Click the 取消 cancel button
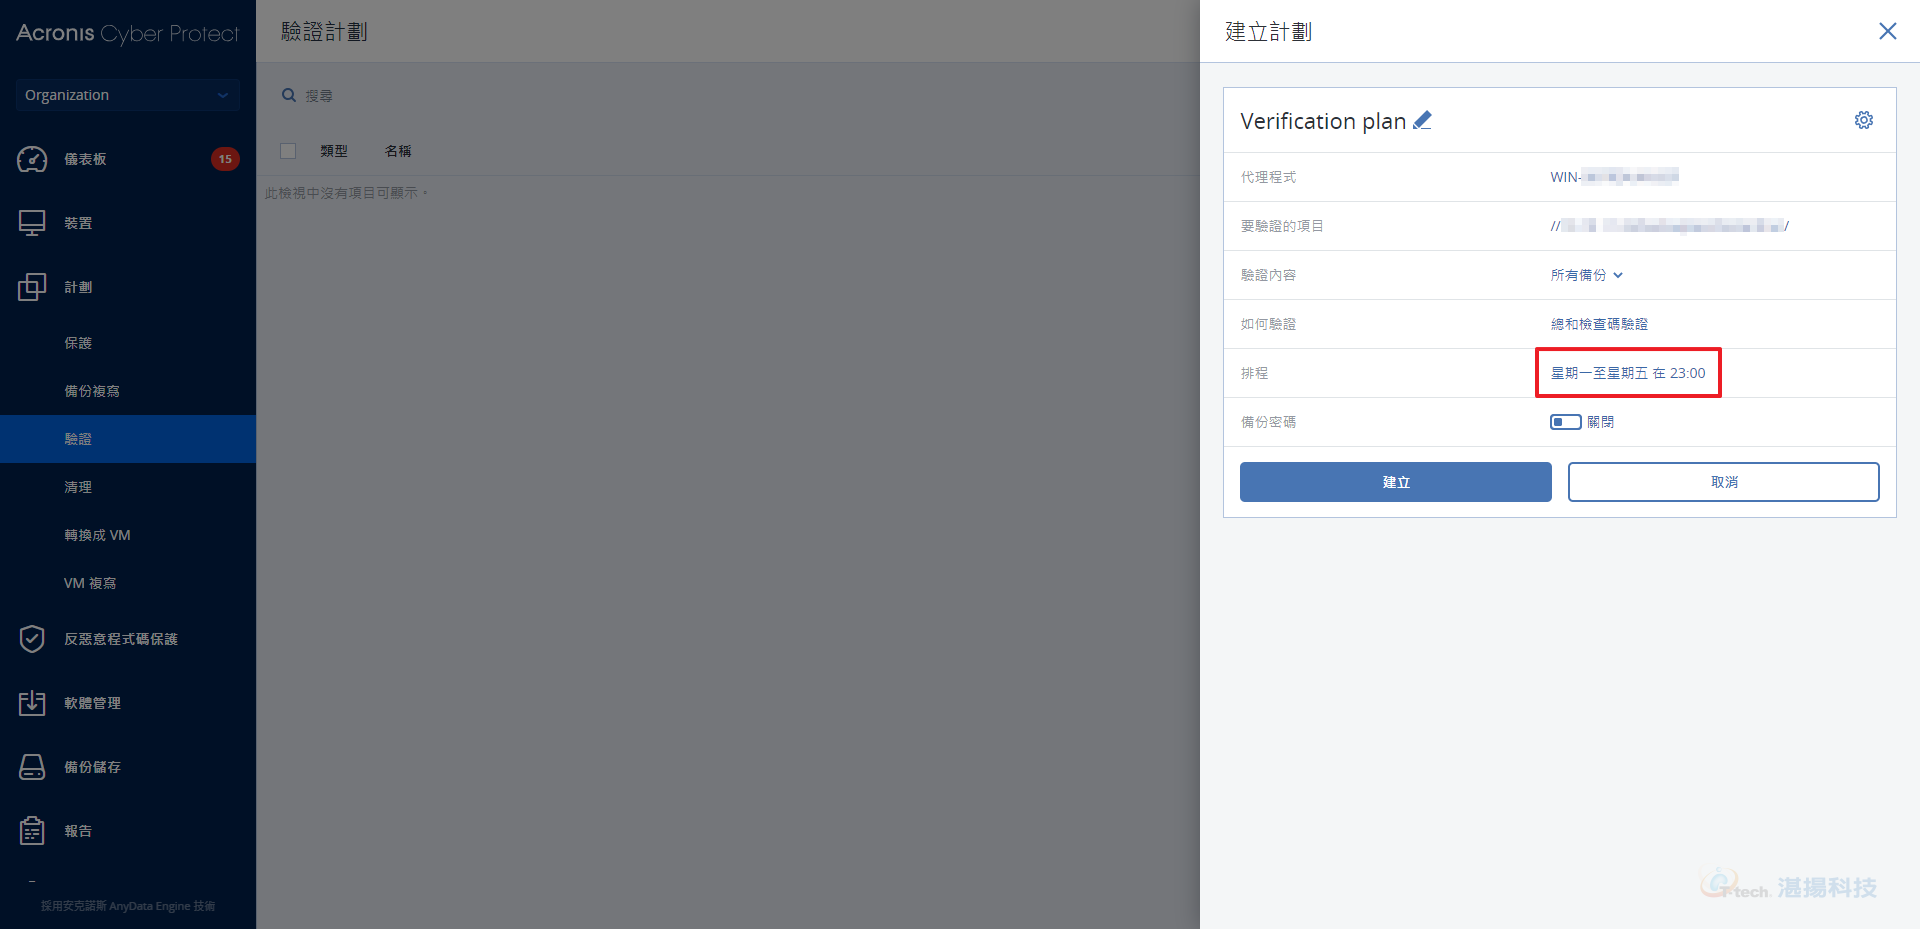Viewport: 1920px width, 929px height. coord(1724,482)
